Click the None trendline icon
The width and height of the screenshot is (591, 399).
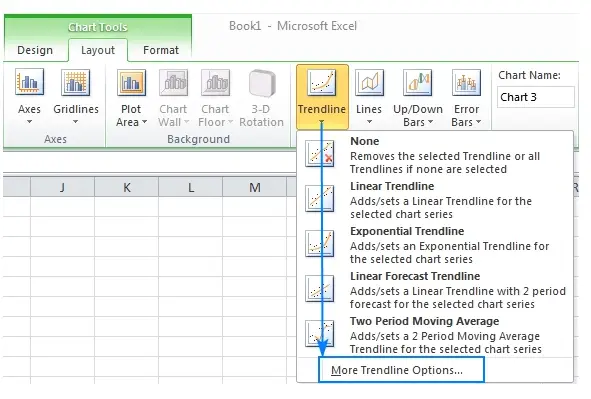(320, 153)
